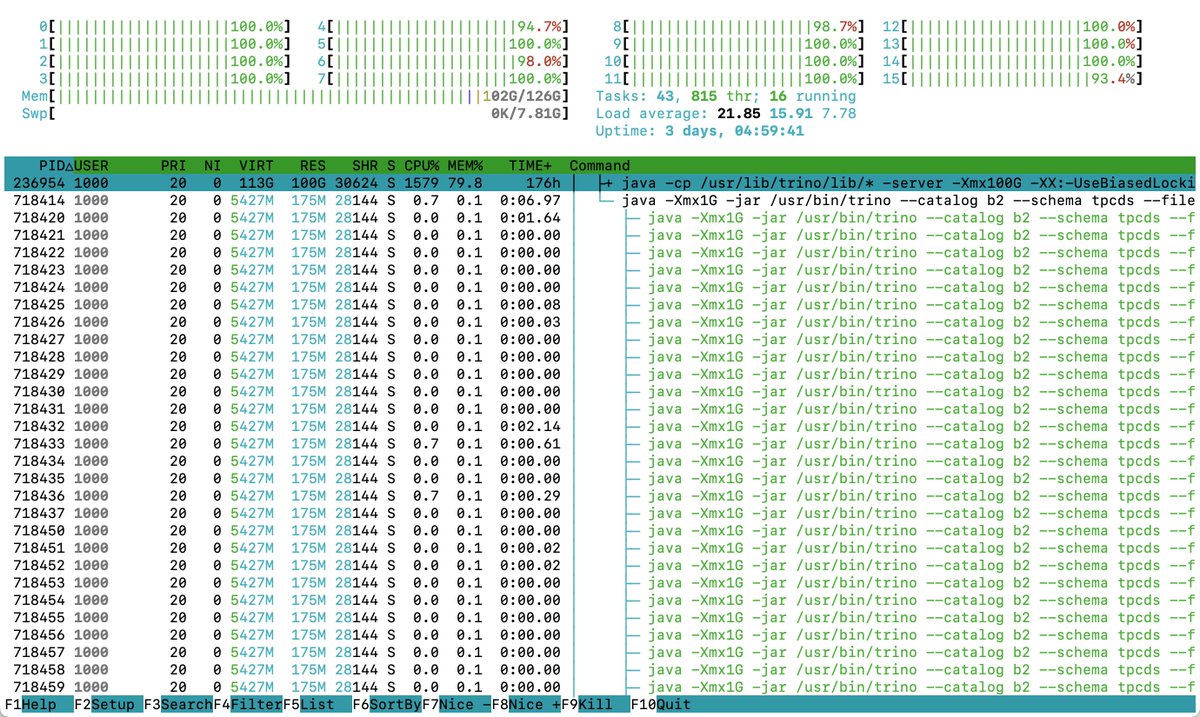Raise priority with F8Nice +

[x=530, y=704]
